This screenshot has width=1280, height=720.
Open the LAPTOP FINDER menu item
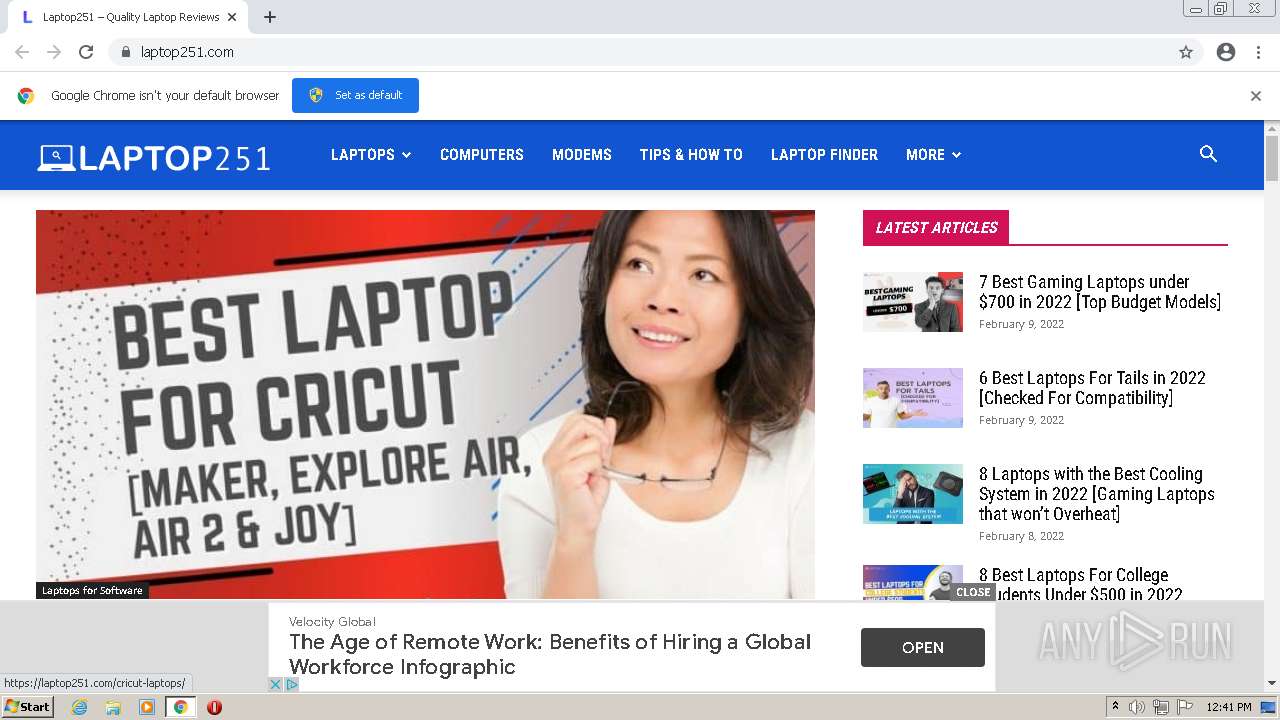824,155
